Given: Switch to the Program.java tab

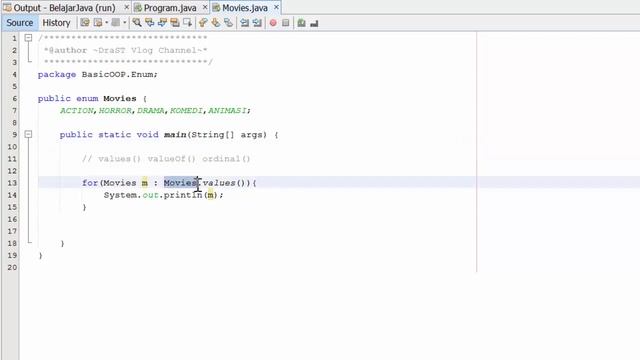Looking at the screenshot, I should [170, 8].
